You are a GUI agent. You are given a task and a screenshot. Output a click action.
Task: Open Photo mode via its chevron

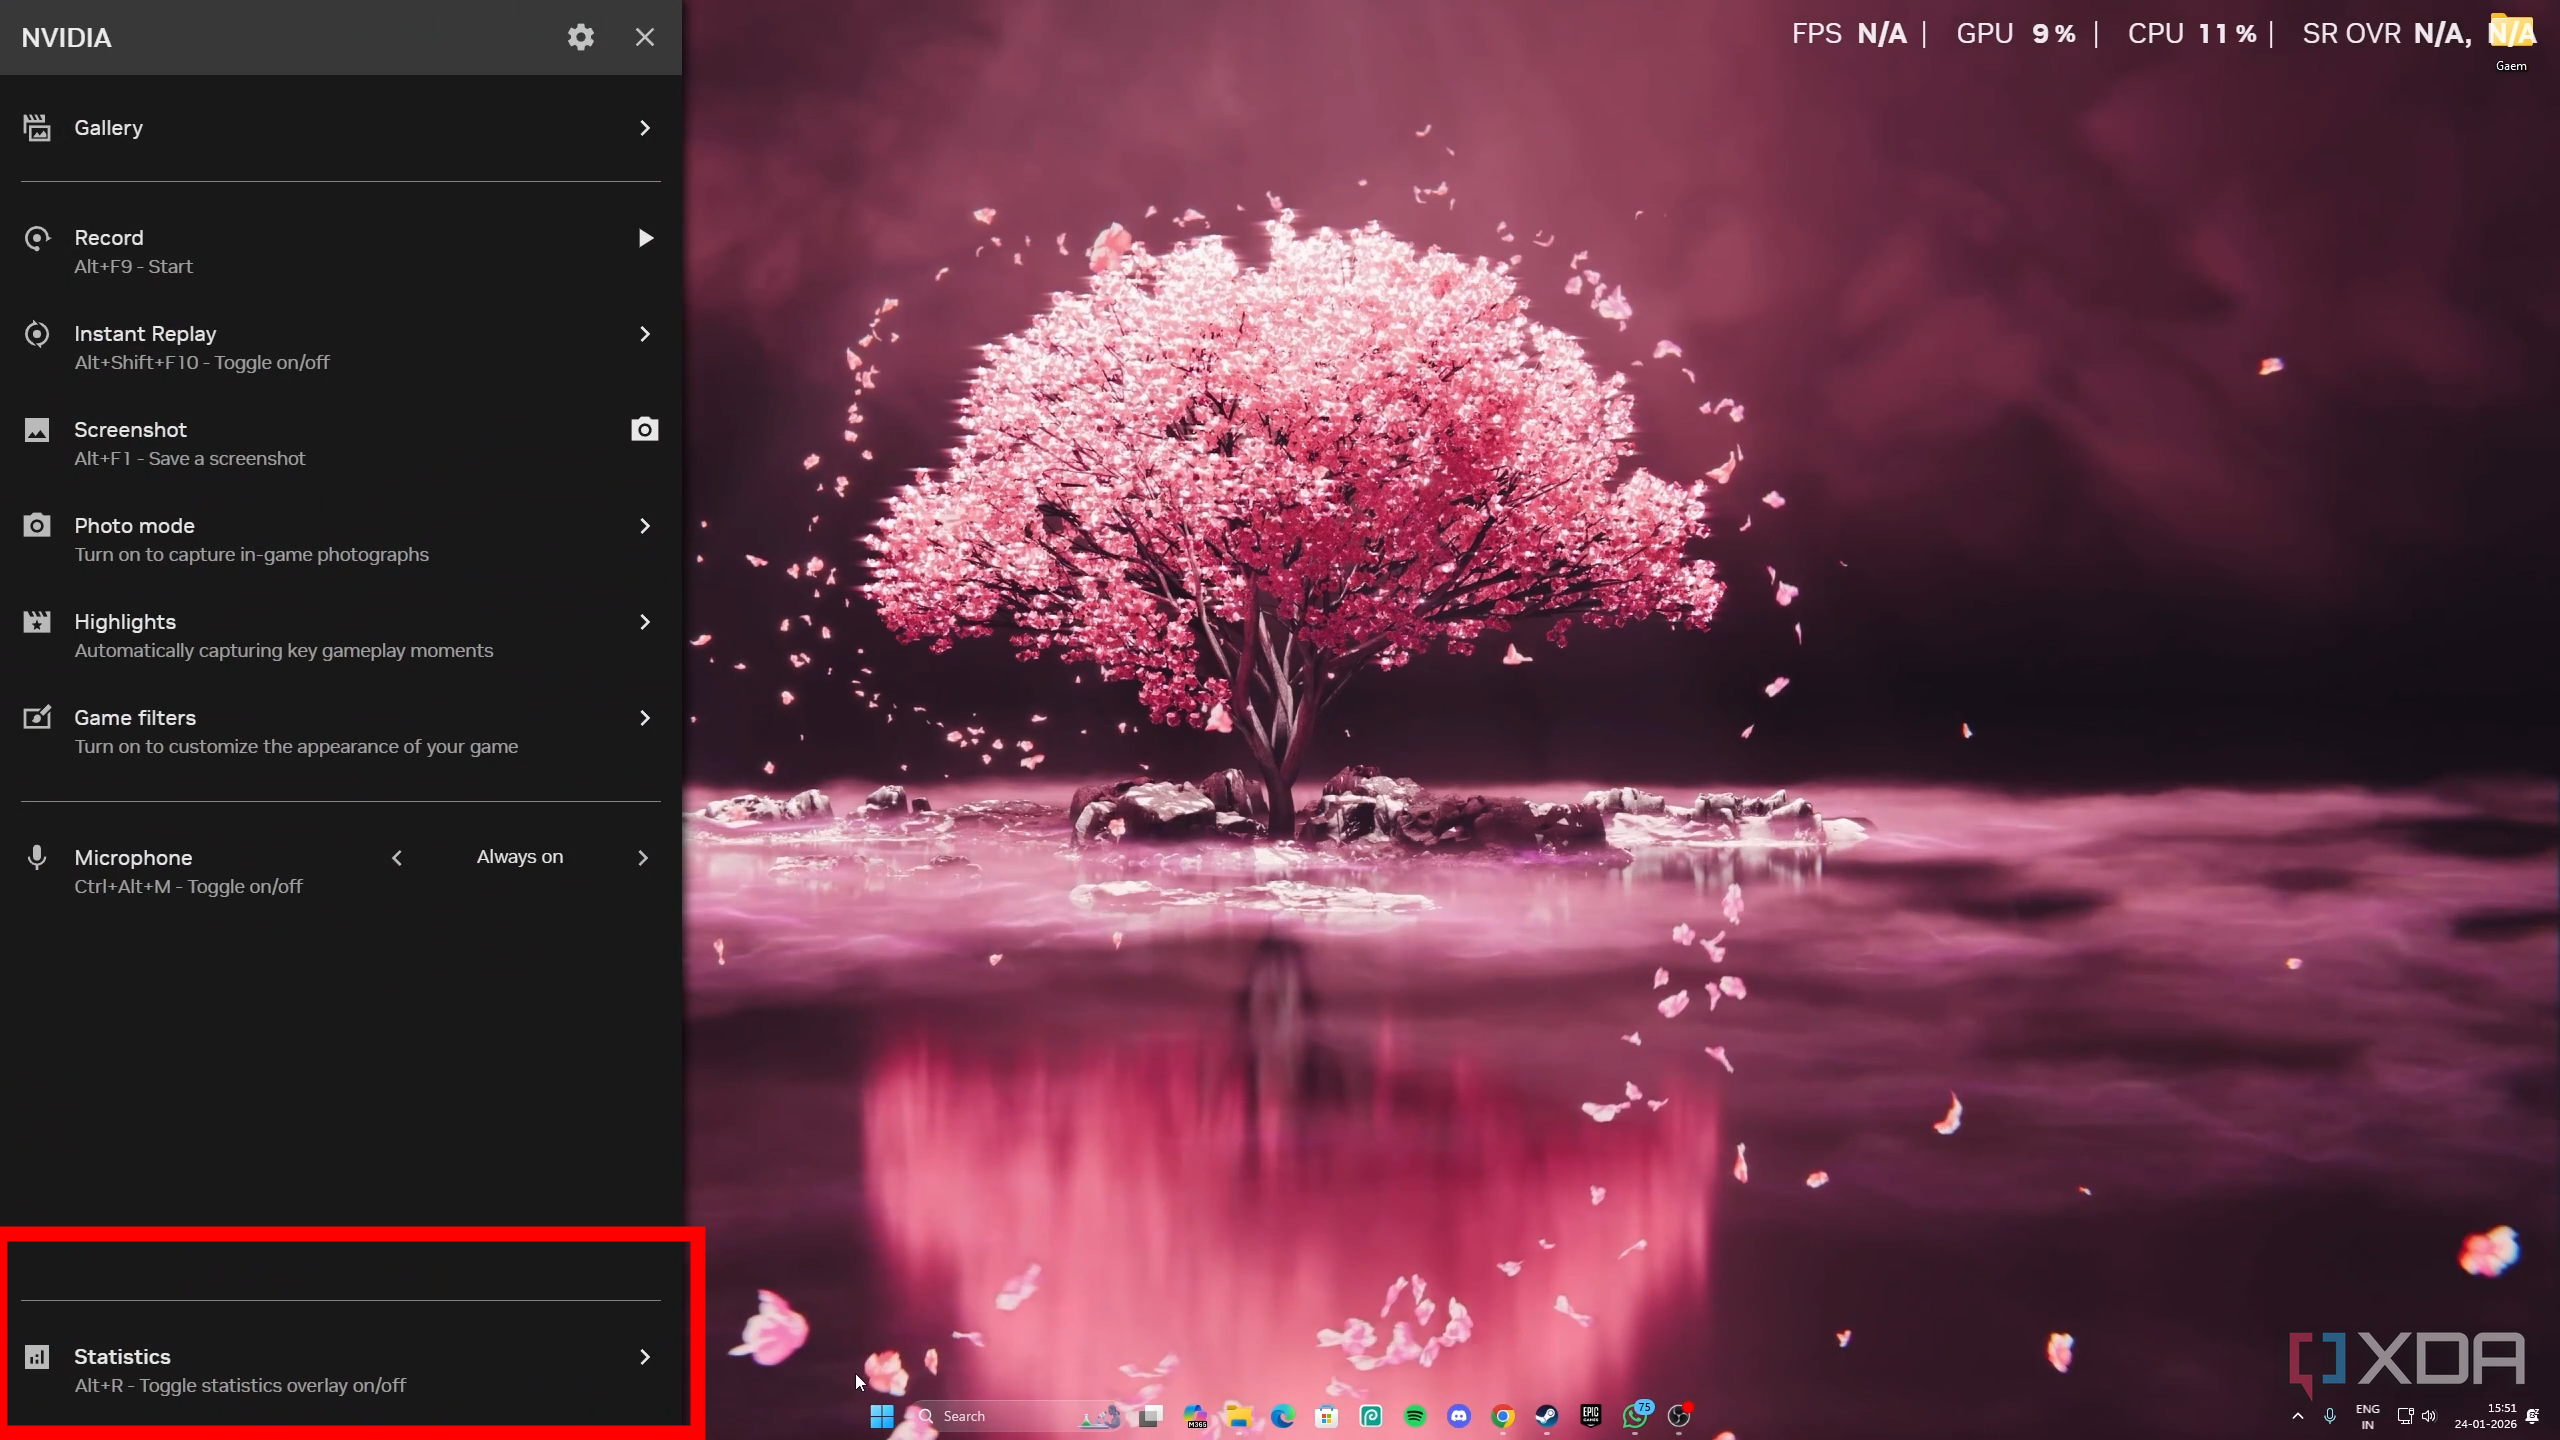point(645,526)
